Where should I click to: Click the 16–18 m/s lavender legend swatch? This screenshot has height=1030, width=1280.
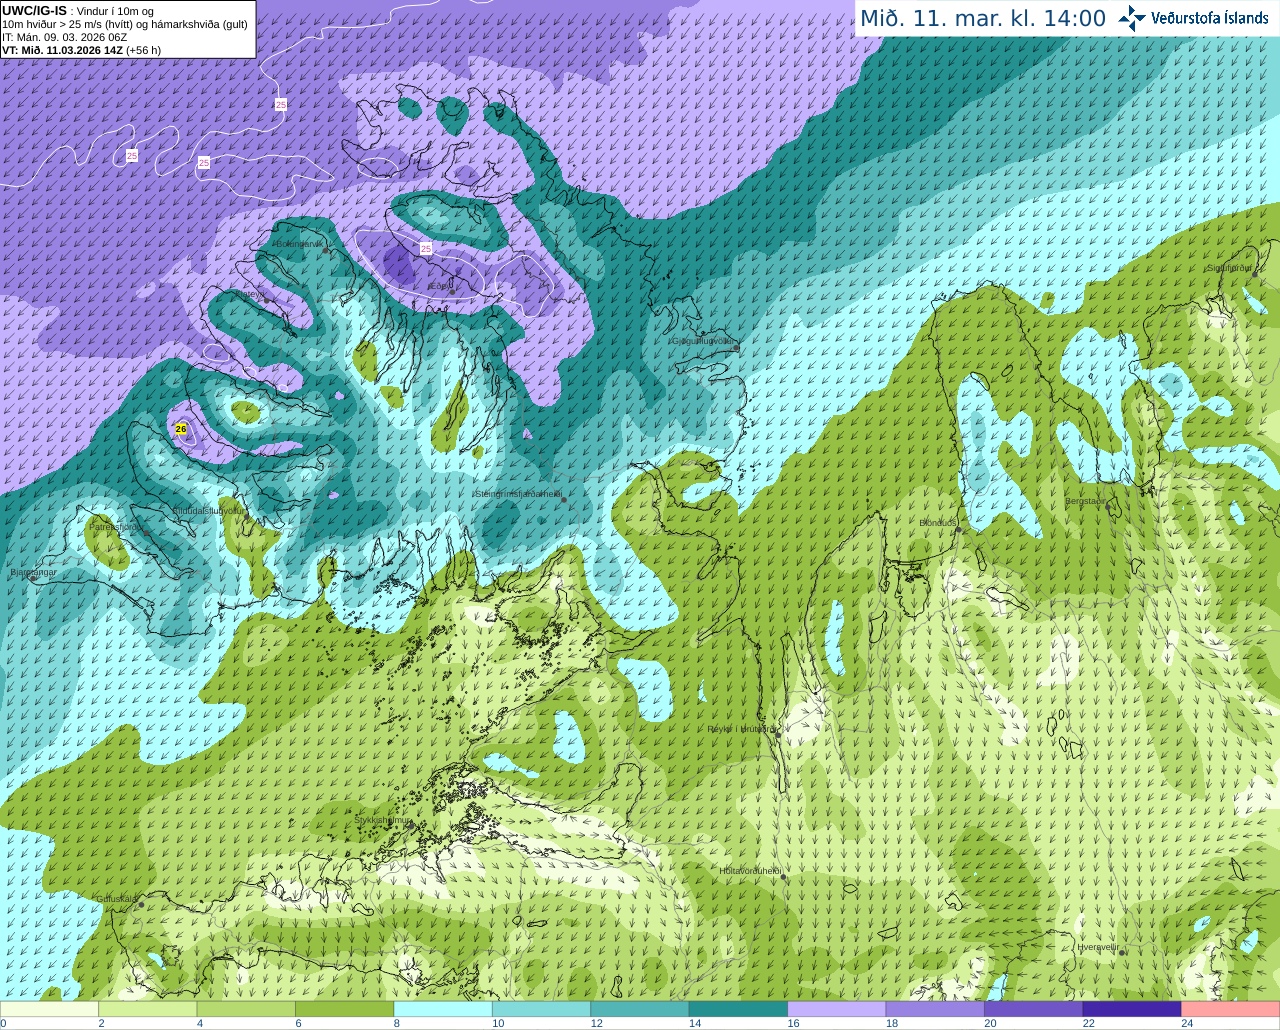point(837,1009)
